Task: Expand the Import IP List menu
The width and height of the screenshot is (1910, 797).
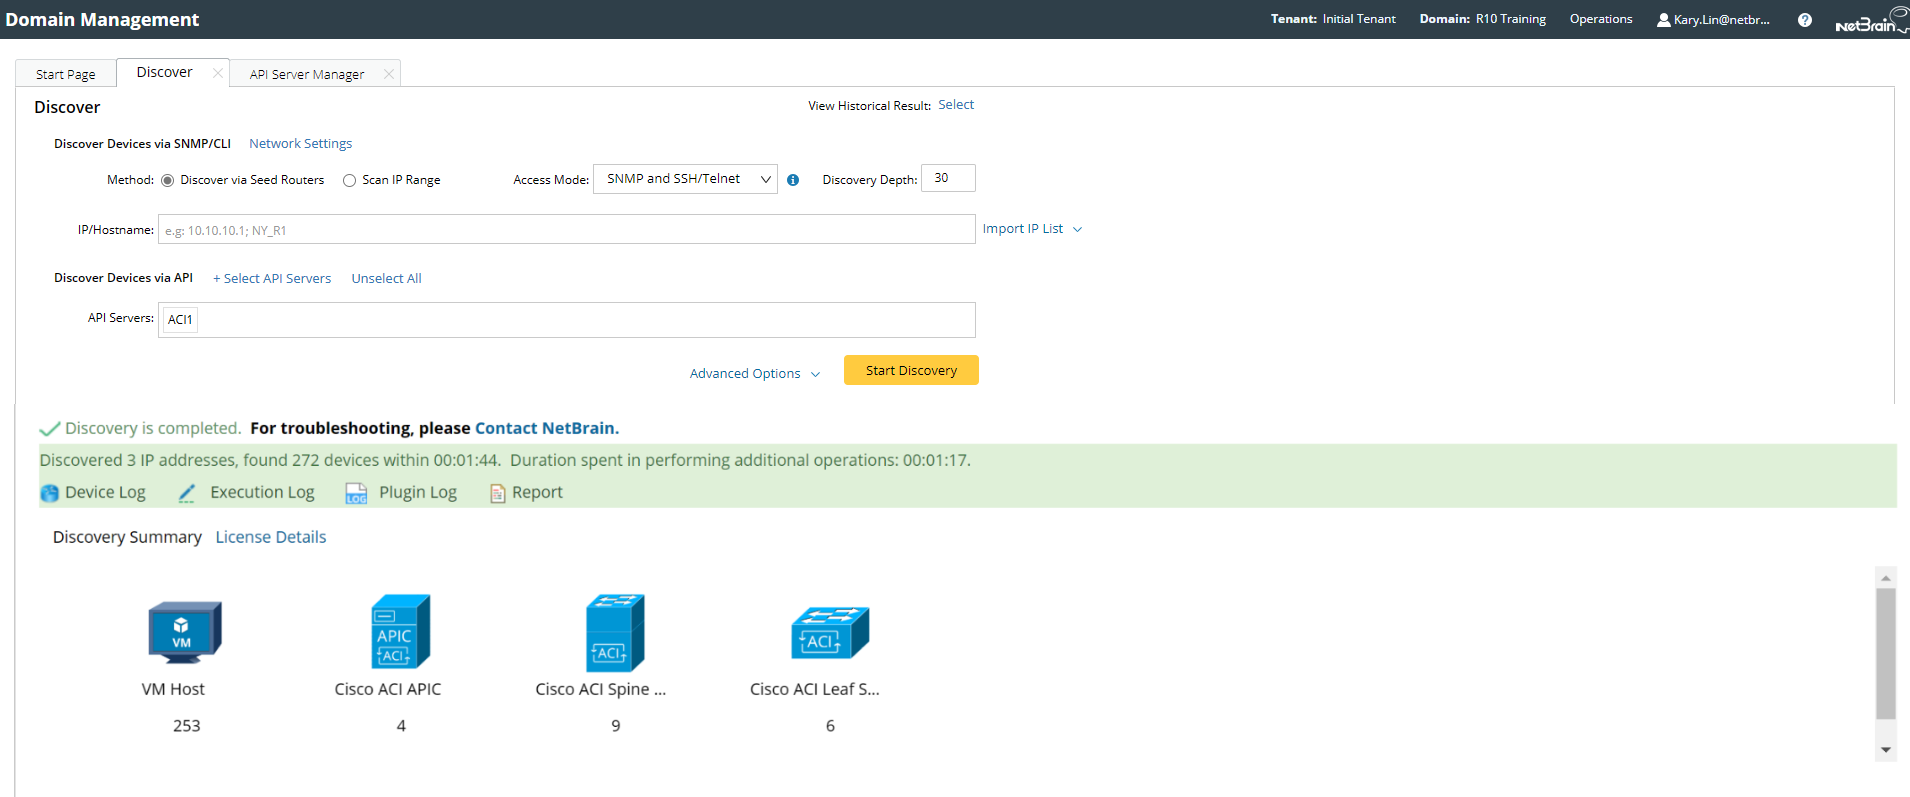Action: [x=1032, y=229]
